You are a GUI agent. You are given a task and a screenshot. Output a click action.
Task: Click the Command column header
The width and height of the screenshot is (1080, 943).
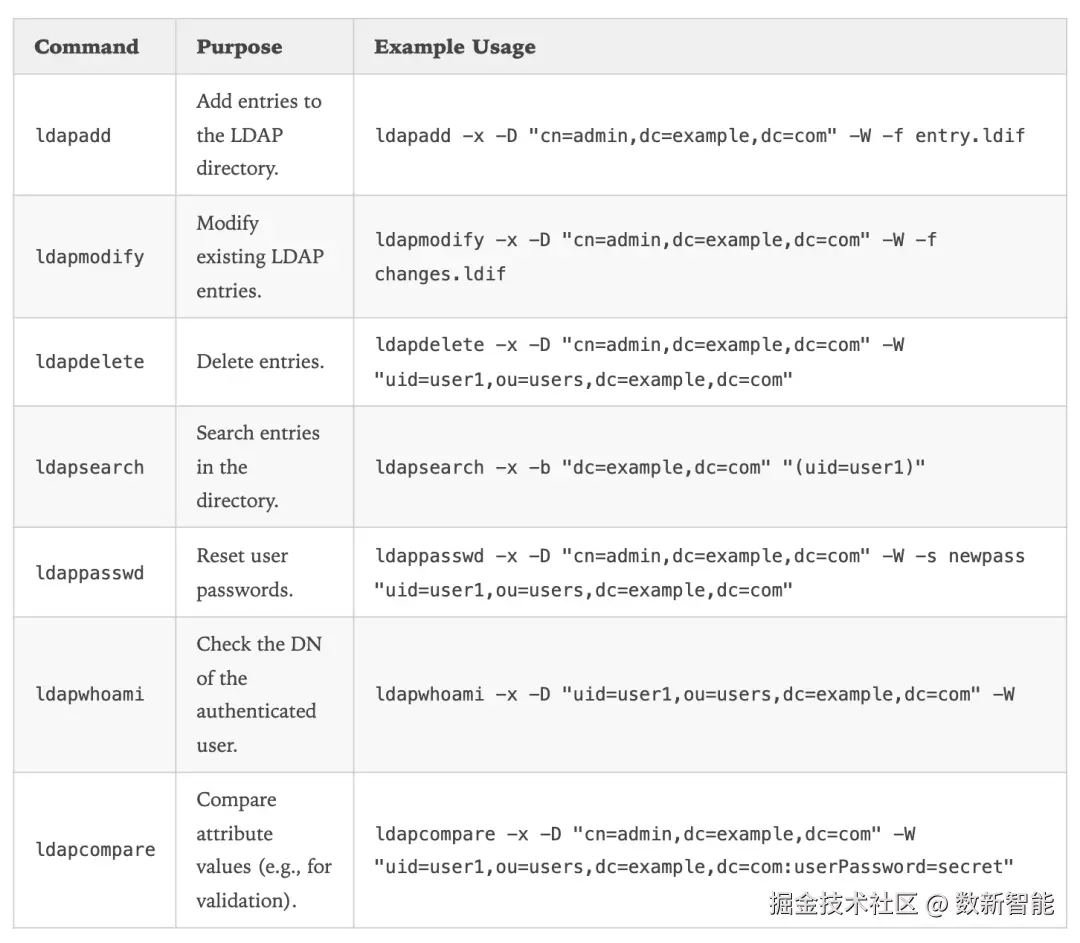click(x=87, y=47)
